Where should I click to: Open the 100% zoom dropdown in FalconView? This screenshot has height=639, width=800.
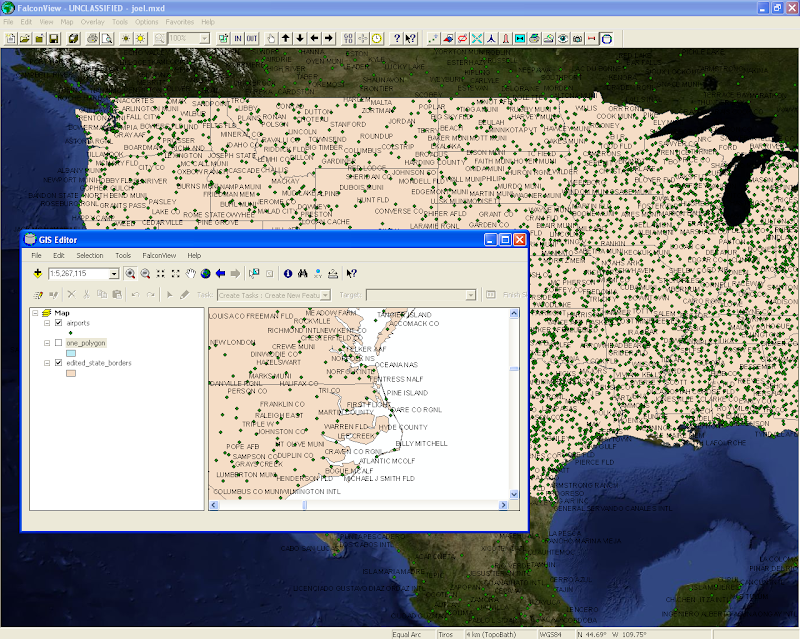tap(205, 38)
